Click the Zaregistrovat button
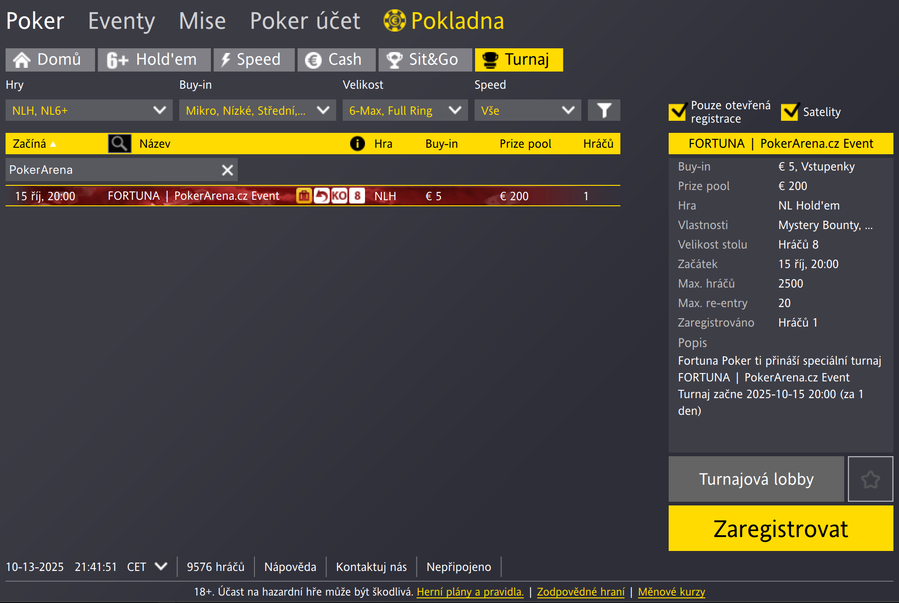This screenshot has width=899, height=603. [x=780, y=528]
